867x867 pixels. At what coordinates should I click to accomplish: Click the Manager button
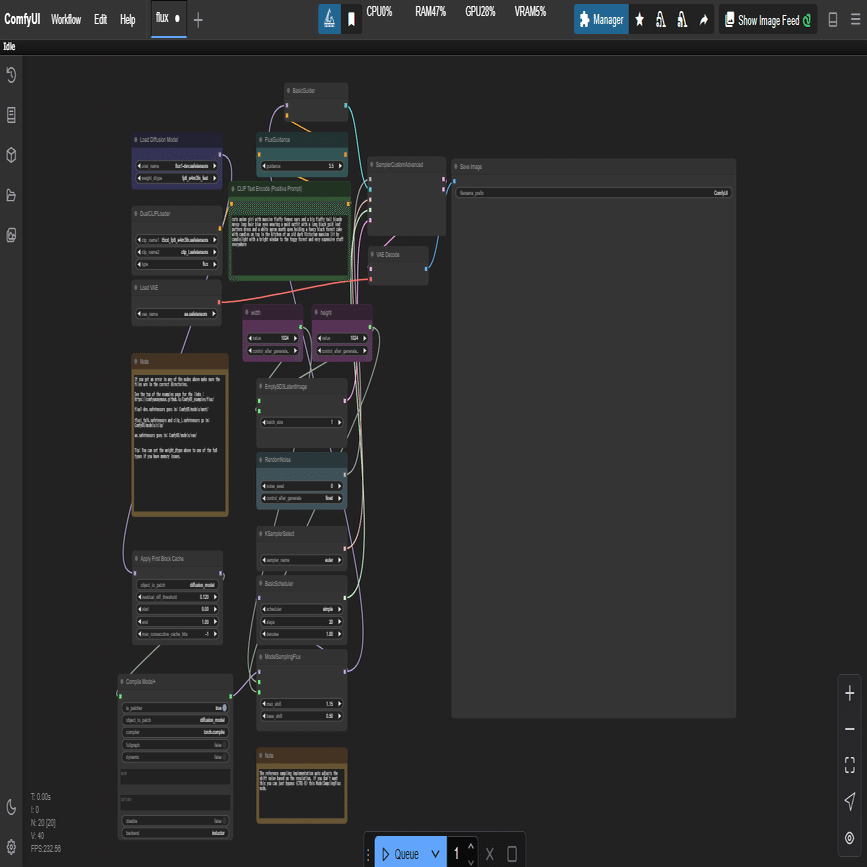[x=601, y=20]
